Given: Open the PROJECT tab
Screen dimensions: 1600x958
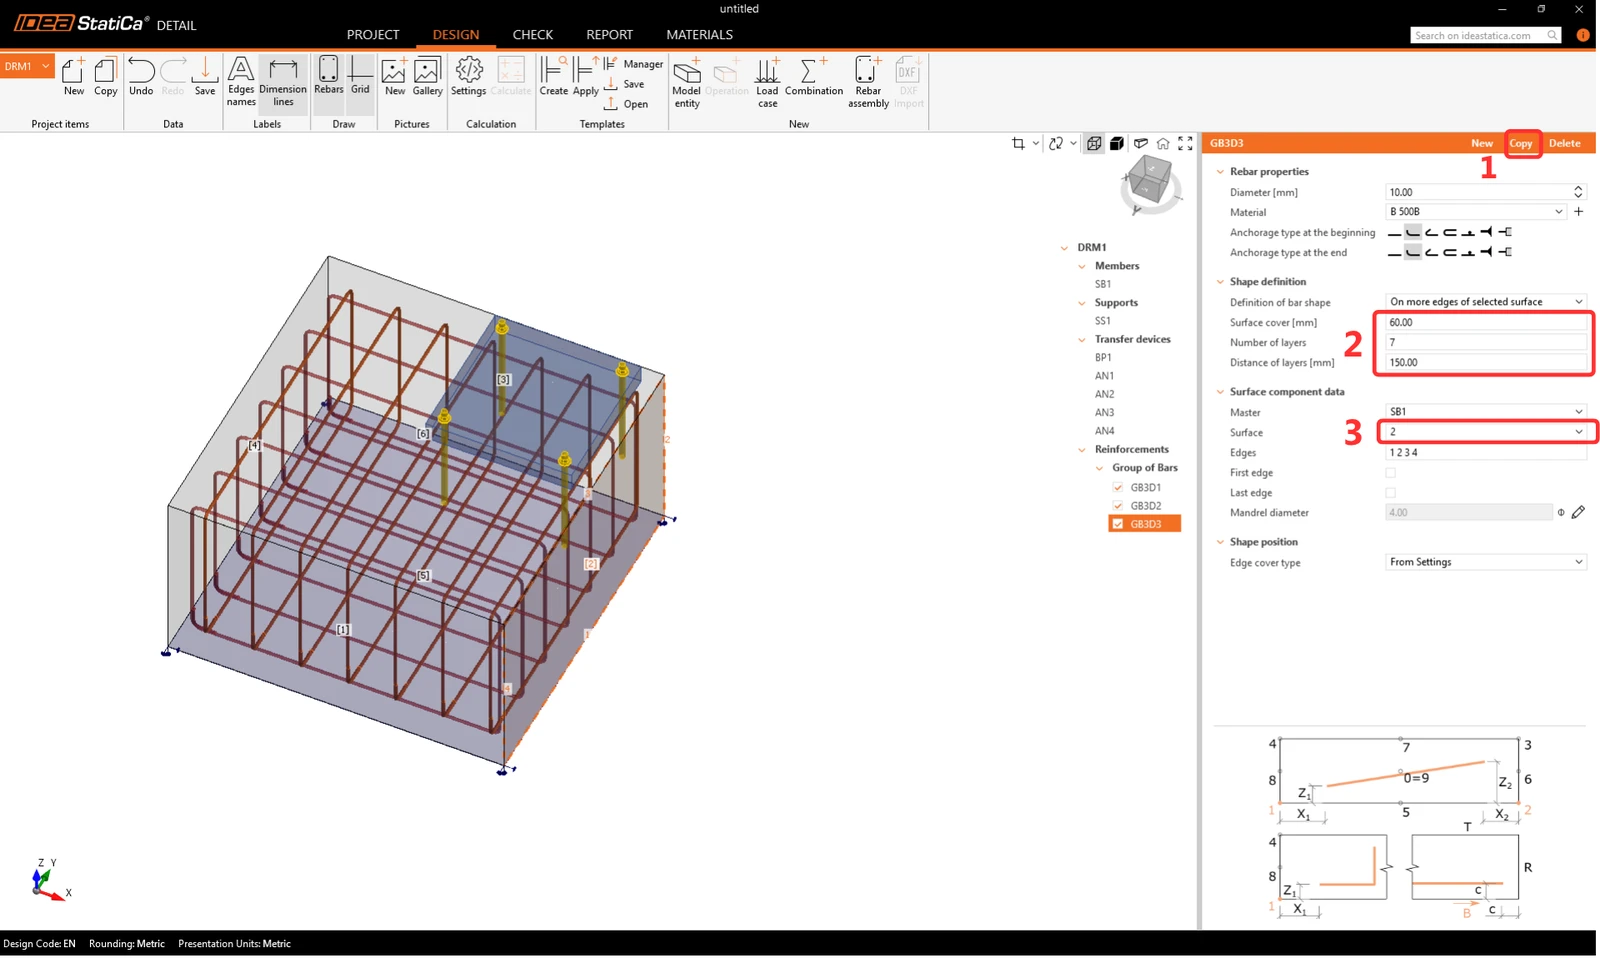Looking at the screenshot, I should [x=373, y=34].
